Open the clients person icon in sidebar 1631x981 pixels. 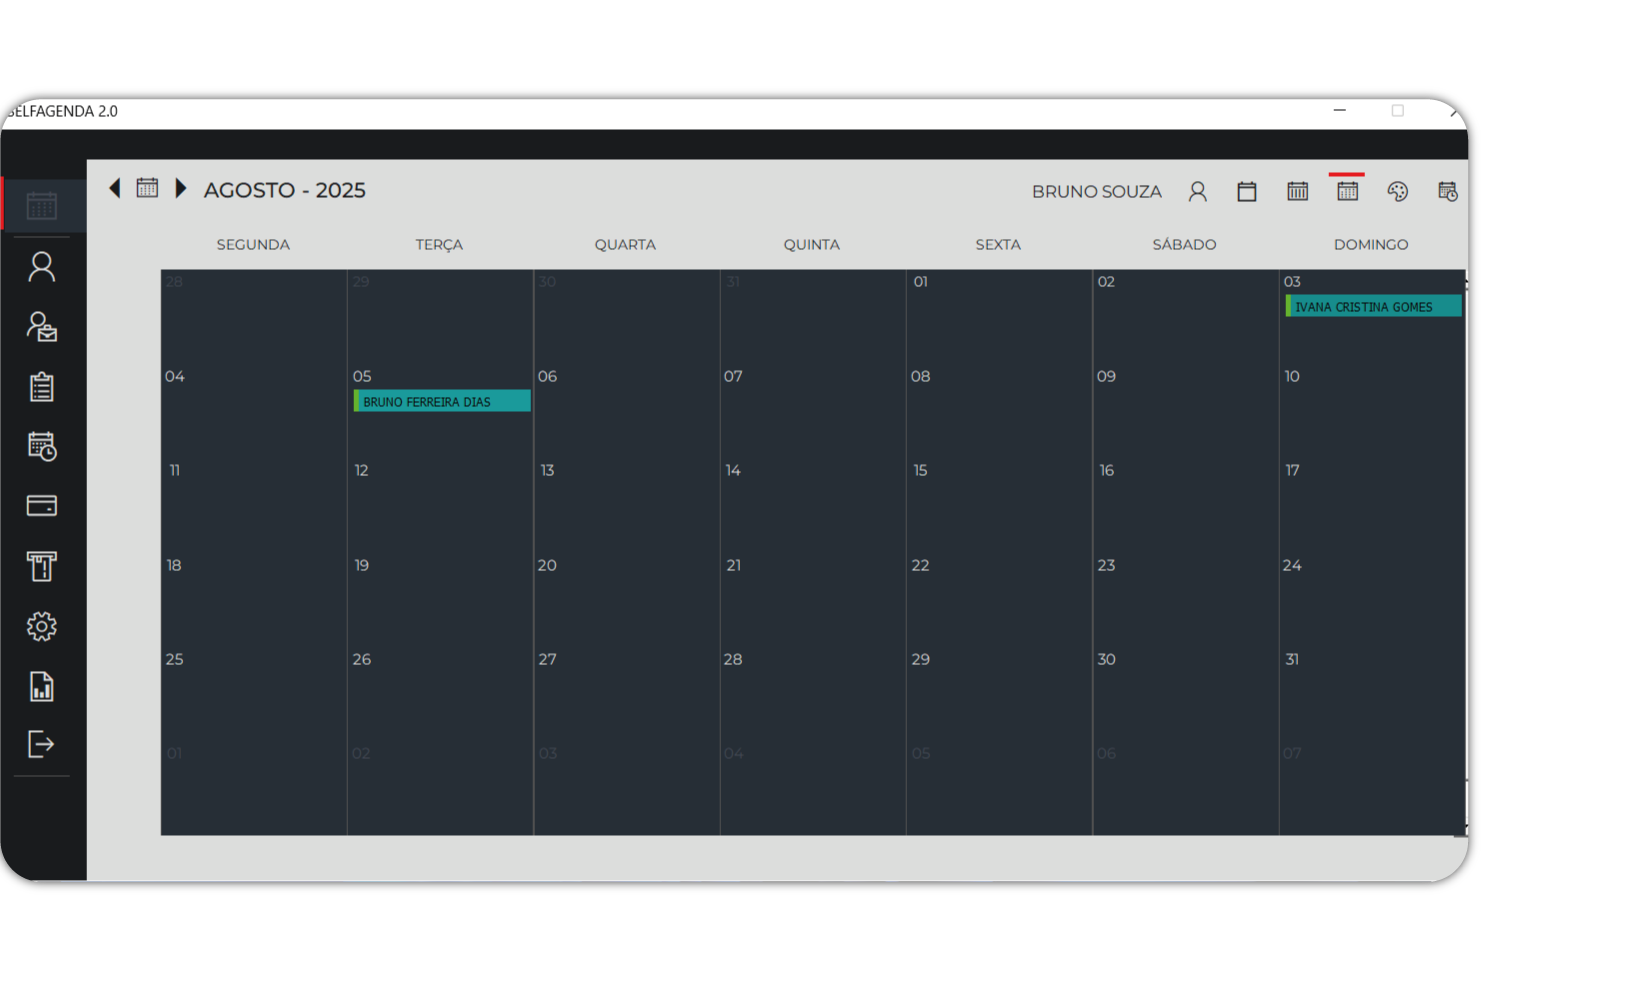(x=41, y=267)
